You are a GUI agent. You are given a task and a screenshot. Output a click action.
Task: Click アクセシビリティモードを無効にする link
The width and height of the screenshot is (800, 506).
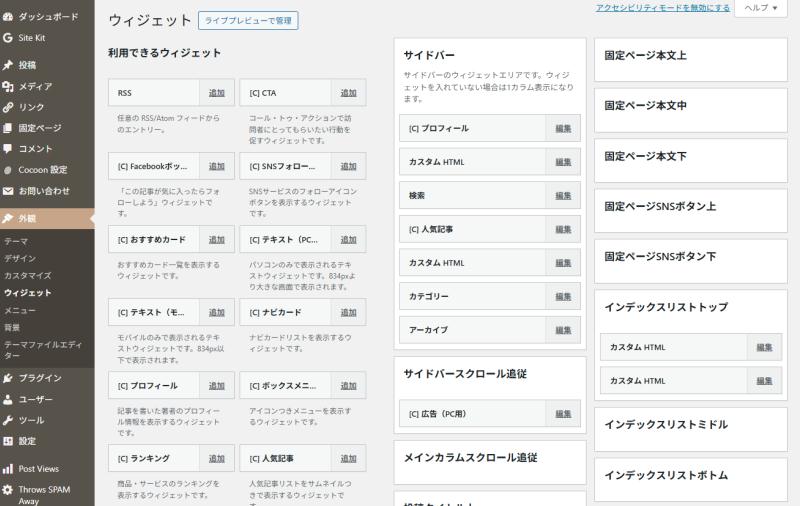(x=662, y=8)
